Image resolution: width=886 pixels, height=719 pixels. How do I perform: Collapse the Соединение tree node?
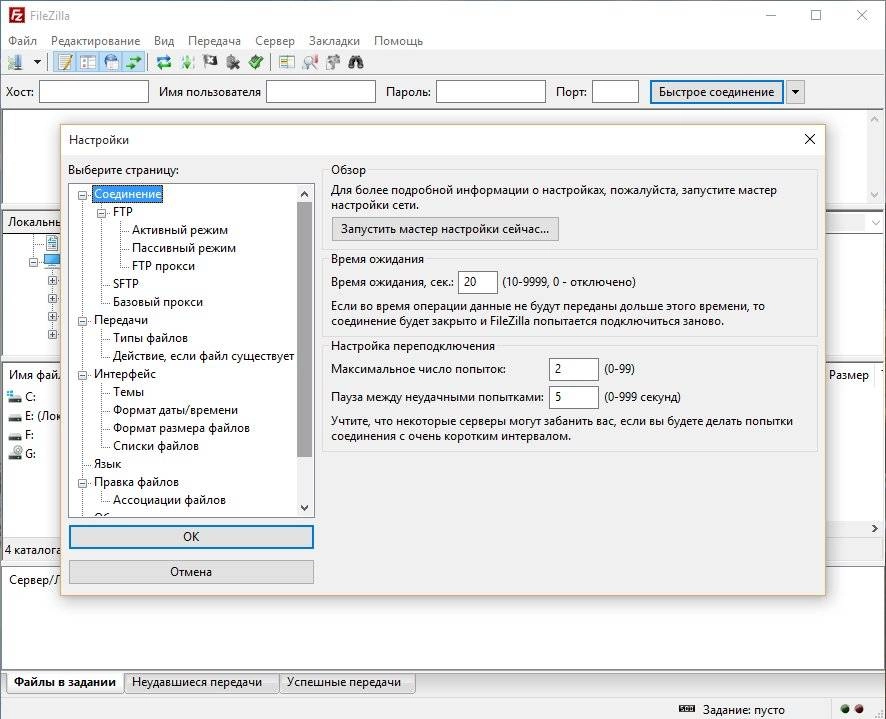(82, 195)
